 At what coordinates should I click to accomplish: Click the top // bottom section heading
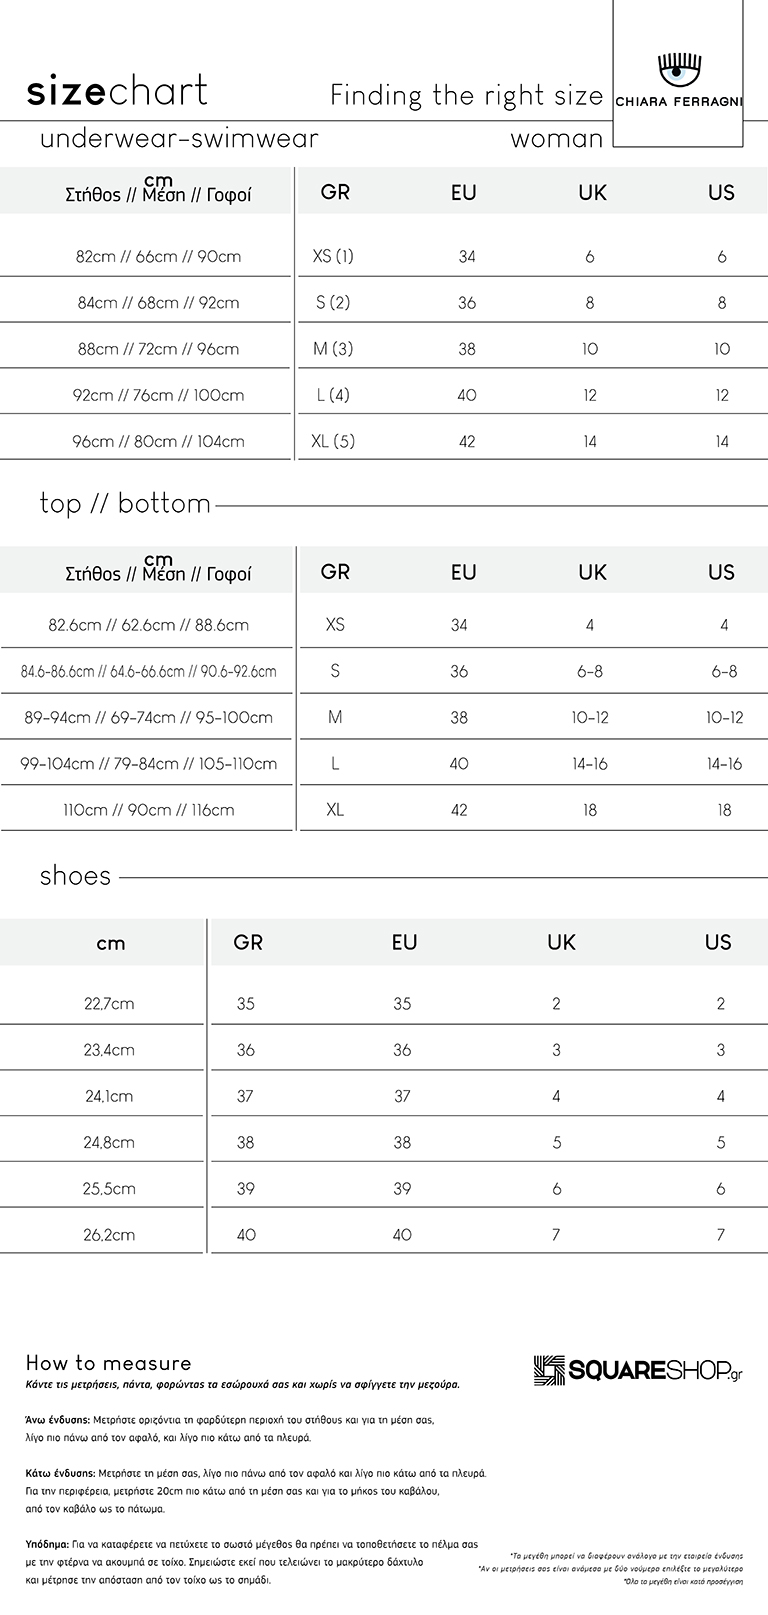(x=125, y=503)
